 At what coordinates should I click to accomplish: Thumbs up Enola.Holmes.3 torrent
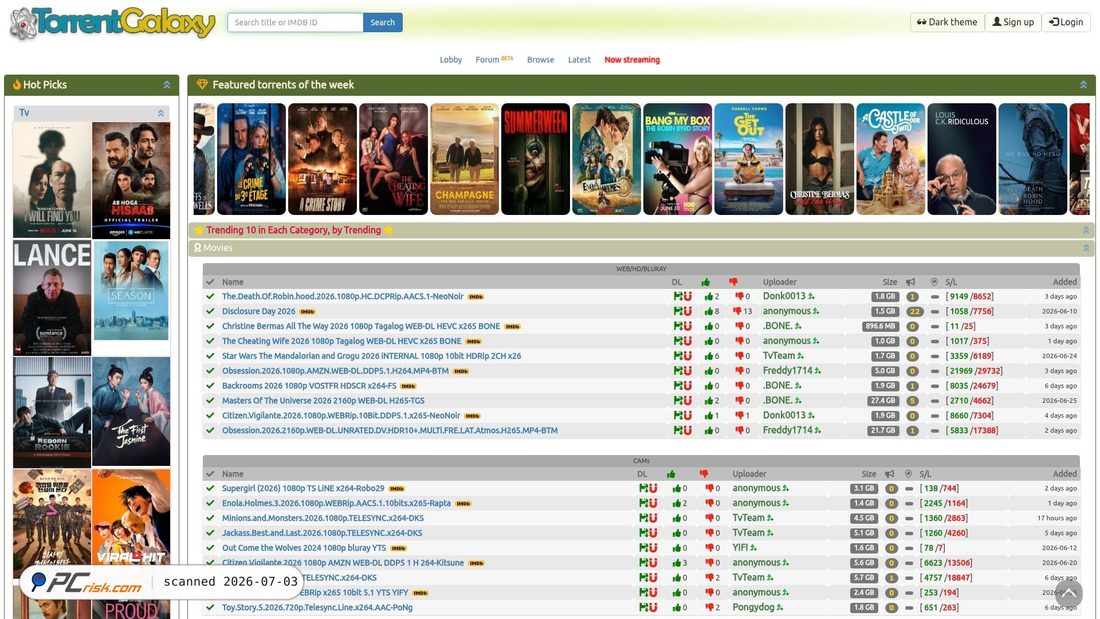677,504
